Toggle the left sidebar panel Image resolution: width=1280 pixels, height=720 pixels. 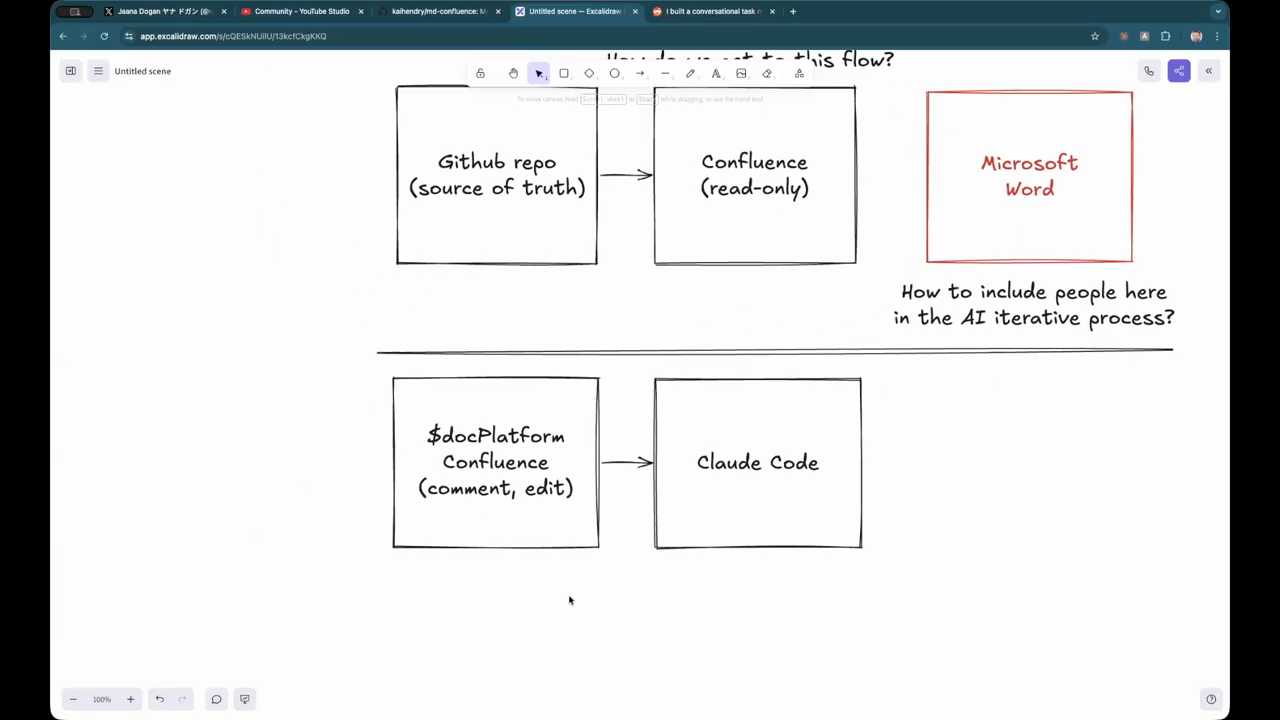click(x=71, y=71)
